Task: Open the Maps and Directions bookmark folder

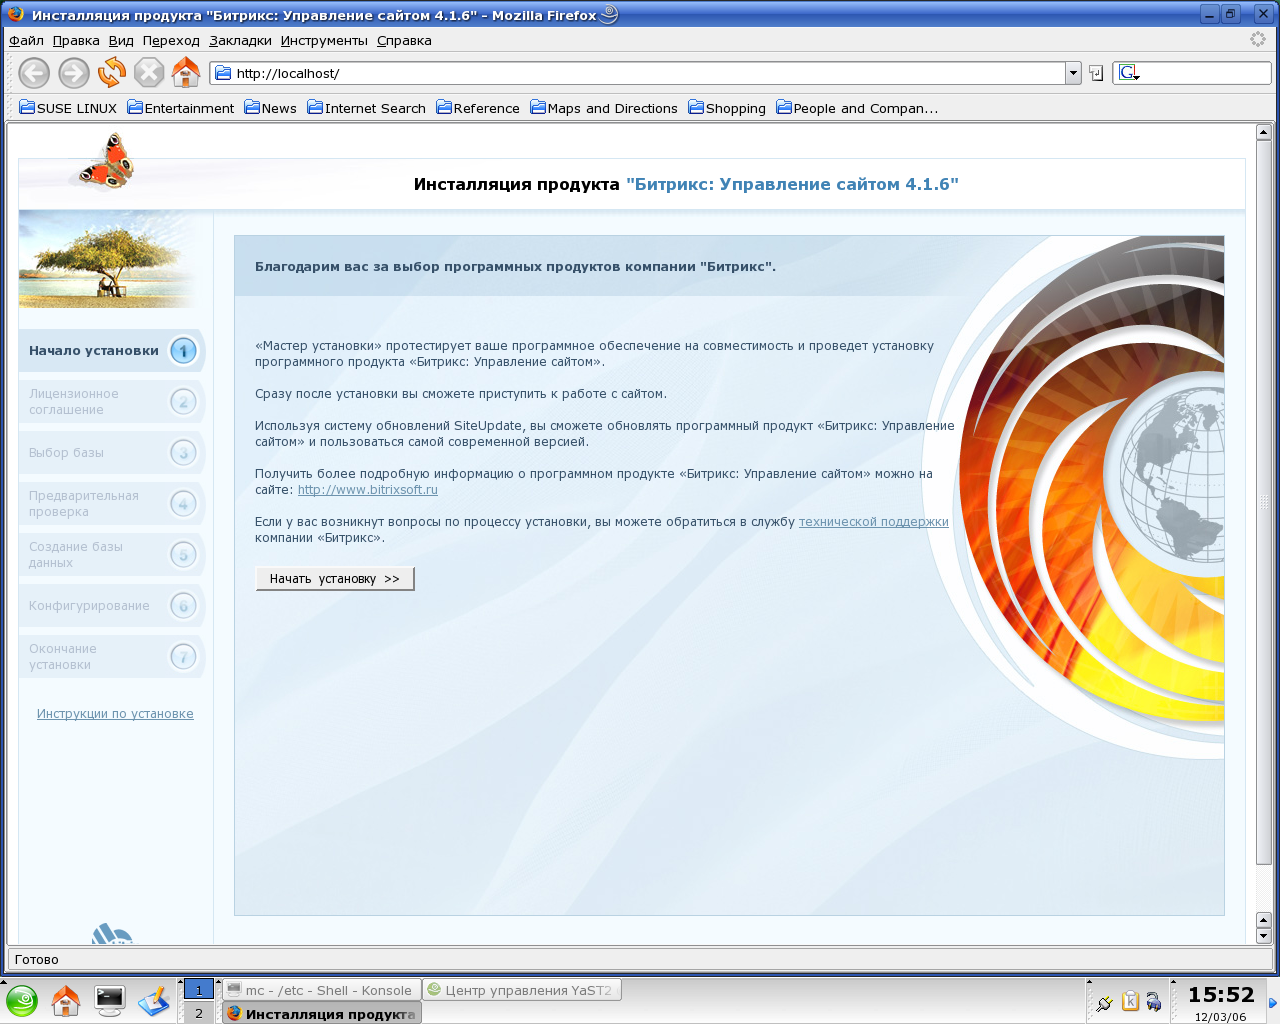Action: (604, 108)
